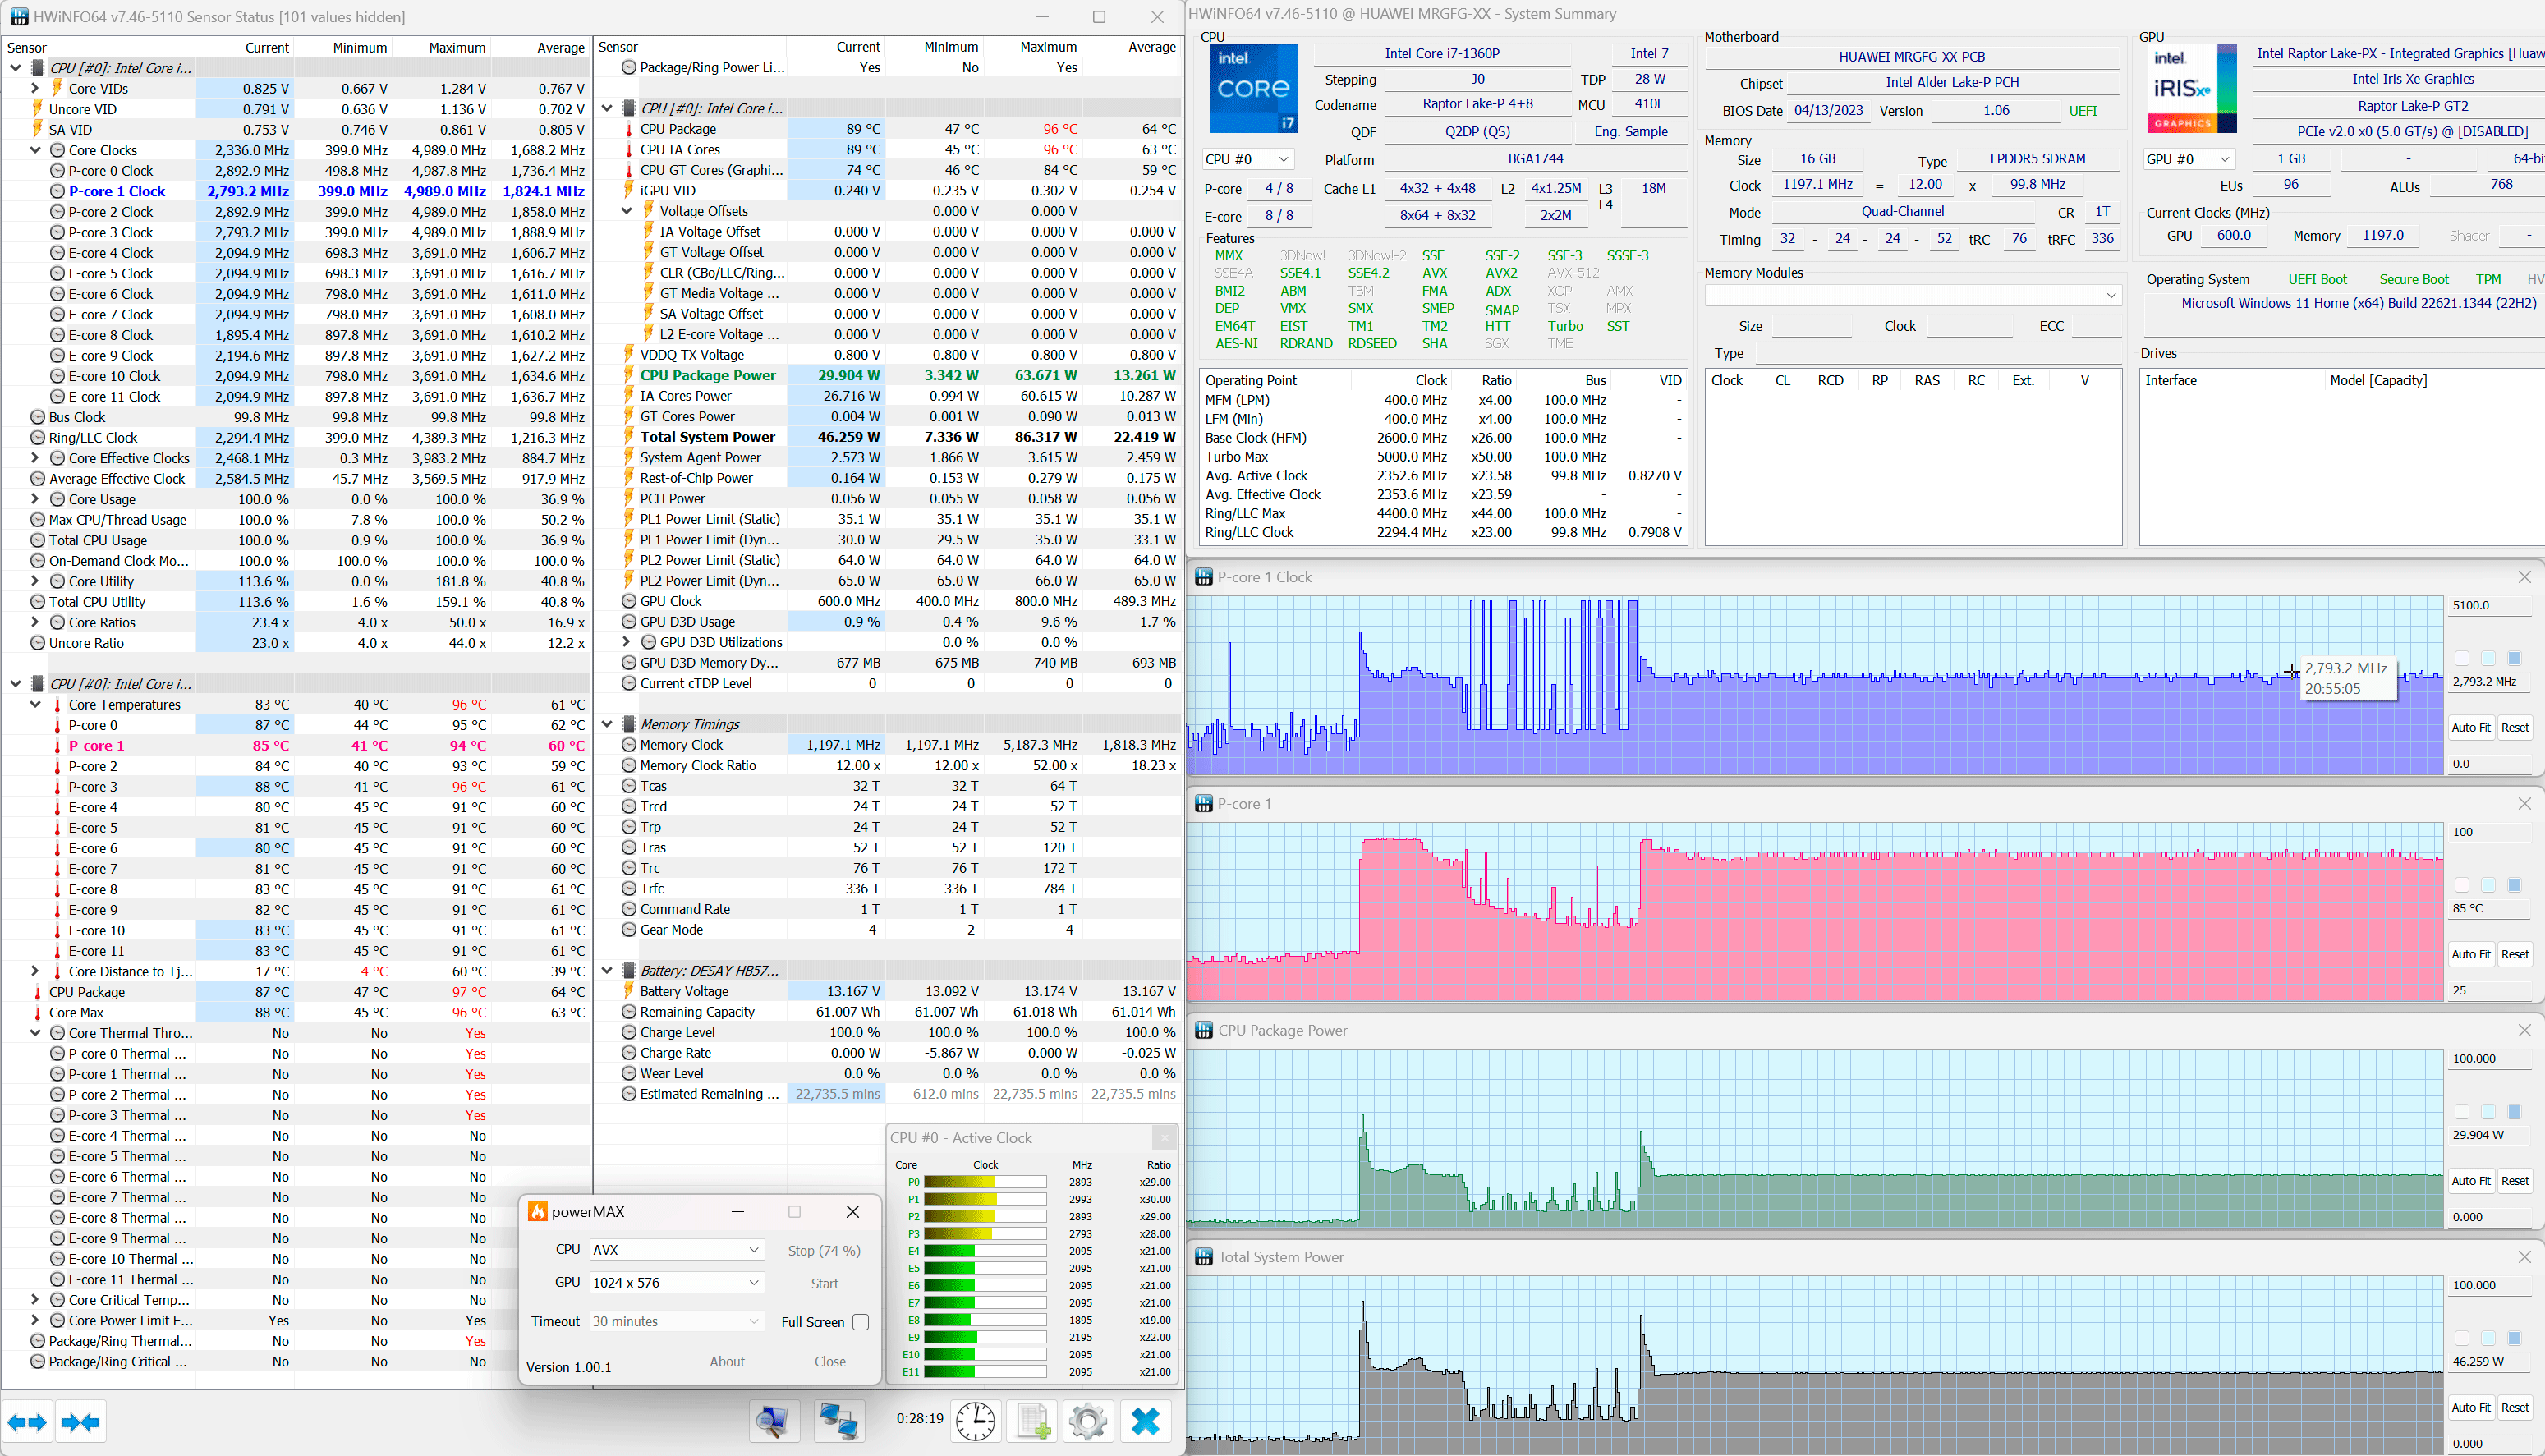Select the CPU Package Power sensor row
The width and height of the screenshot is (2545, 1456).
click(x=708, y=376)
